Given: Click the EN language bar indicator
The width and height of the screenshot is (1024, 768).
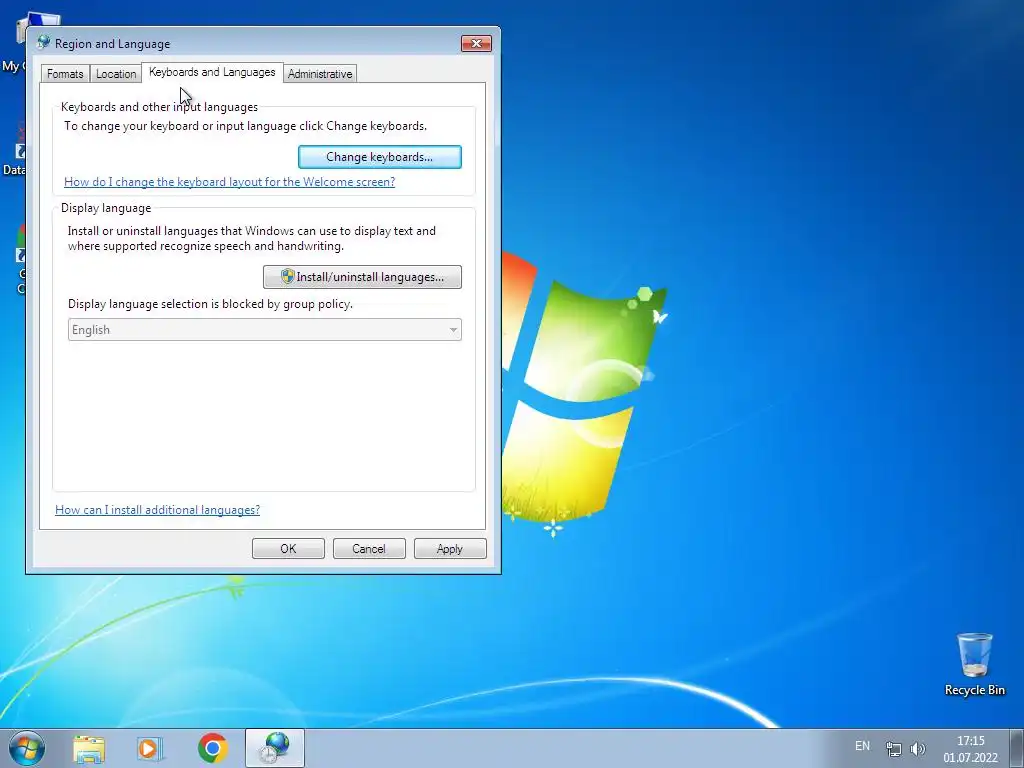Looking at the screenshot, I should point(862,746).
